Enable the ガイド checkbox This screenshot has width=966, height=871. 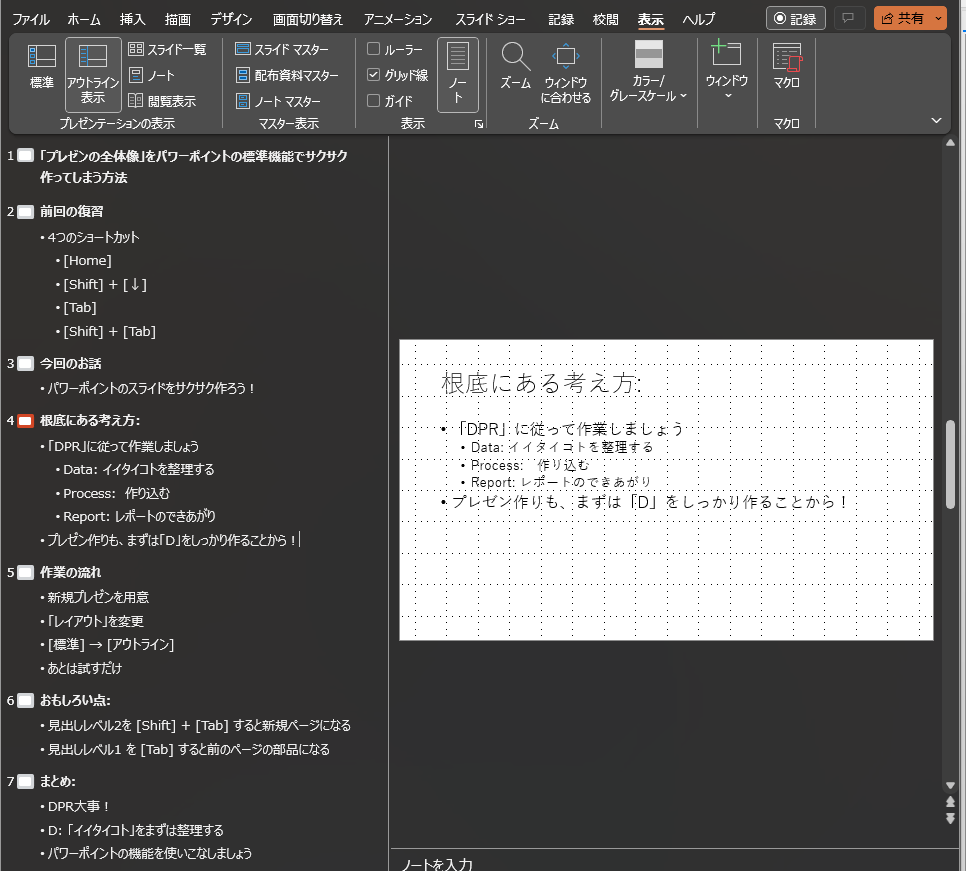coord(374,101)
